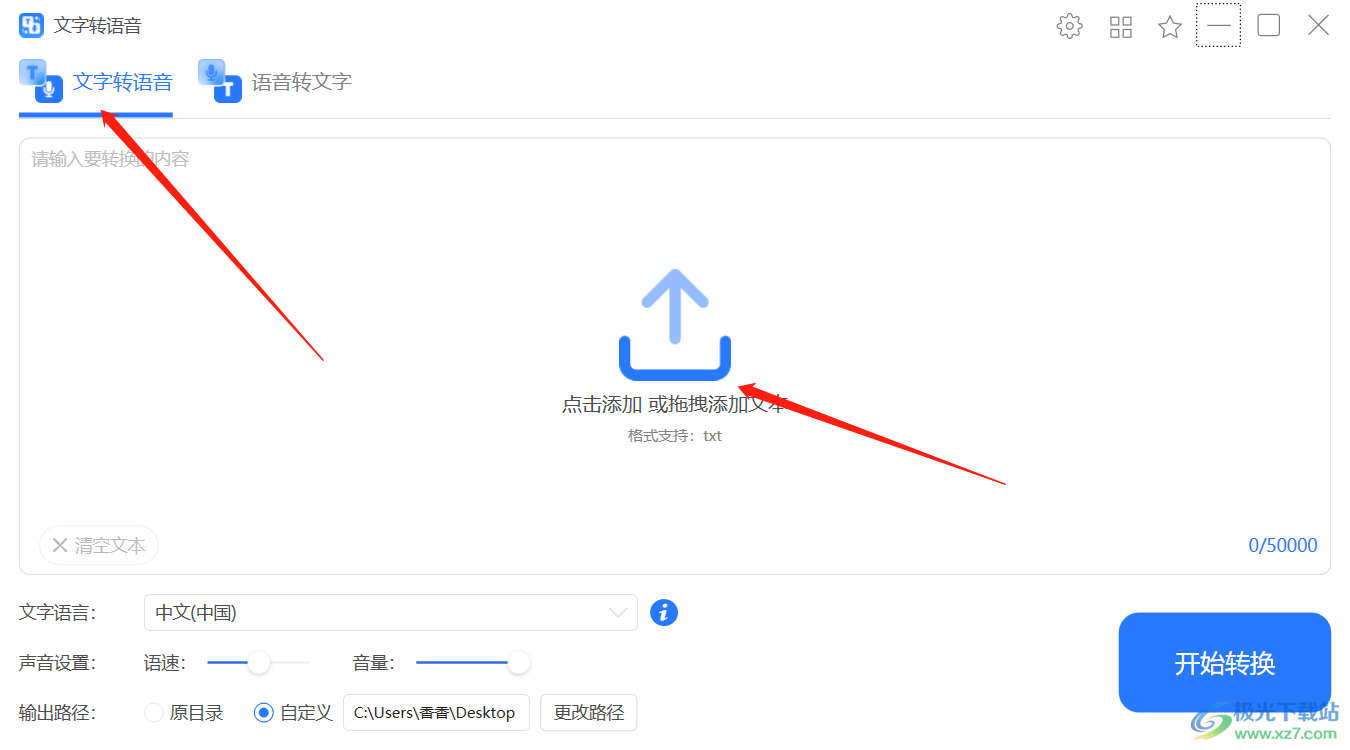Open the 文字语言 dropdown 中文(中国)

click(390, 613)
